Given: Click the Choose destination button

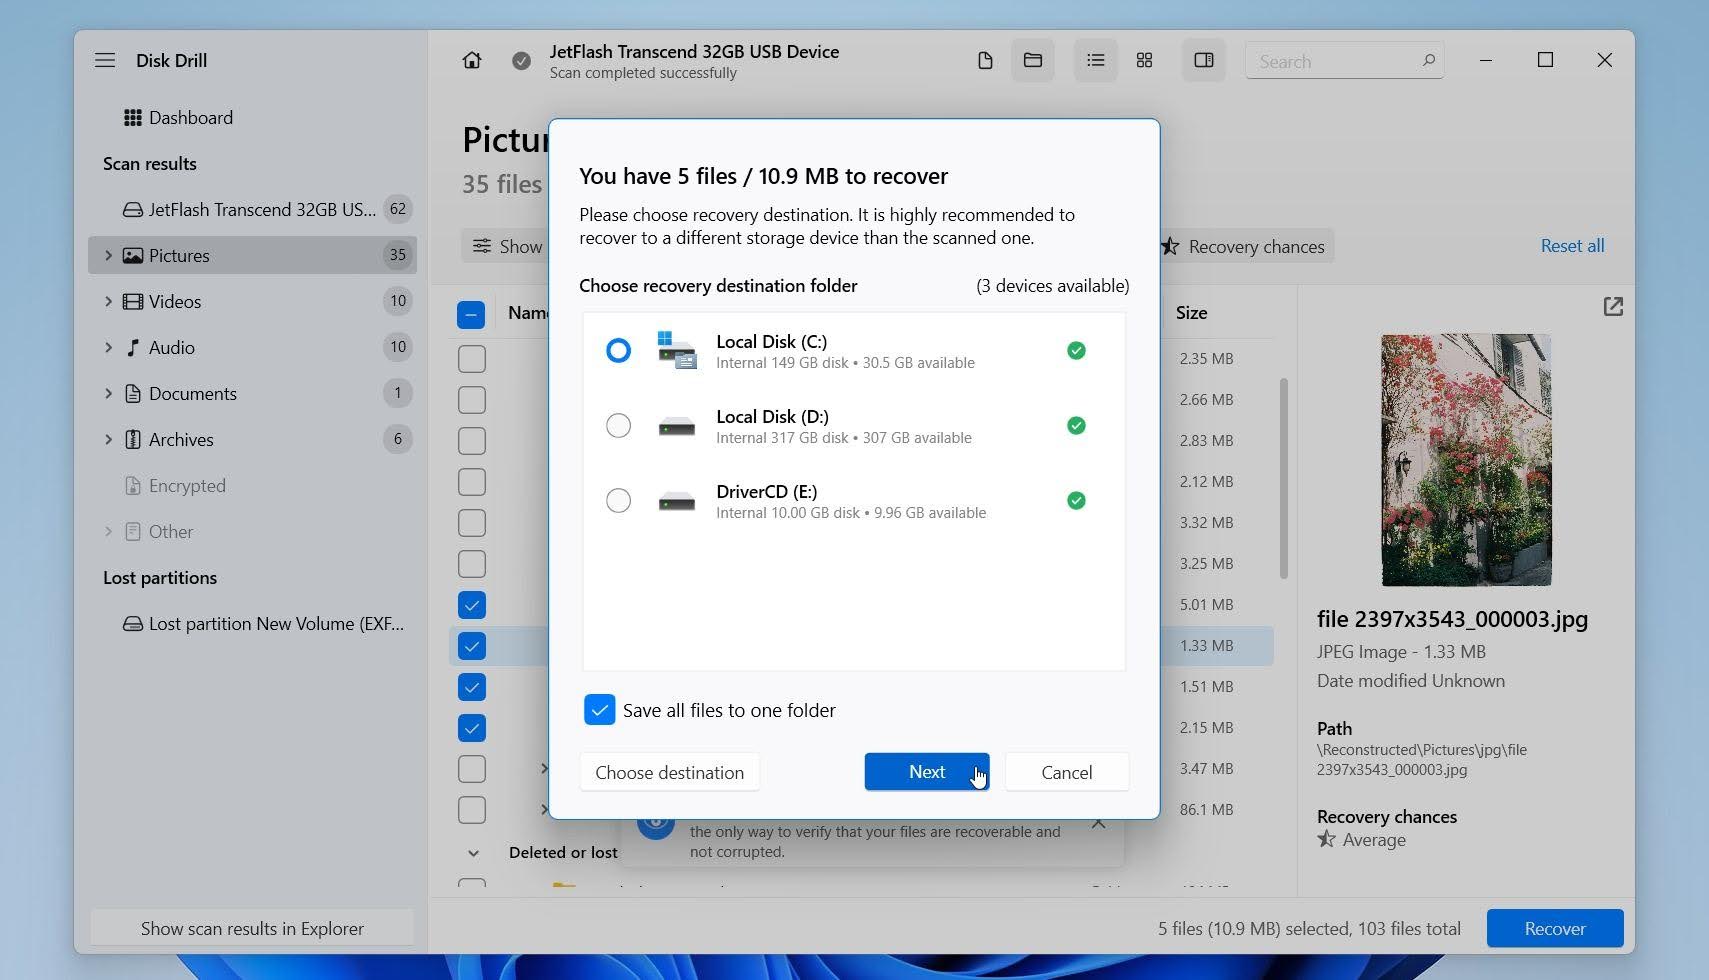Looking at the screenshot, I should coord(670,772).
